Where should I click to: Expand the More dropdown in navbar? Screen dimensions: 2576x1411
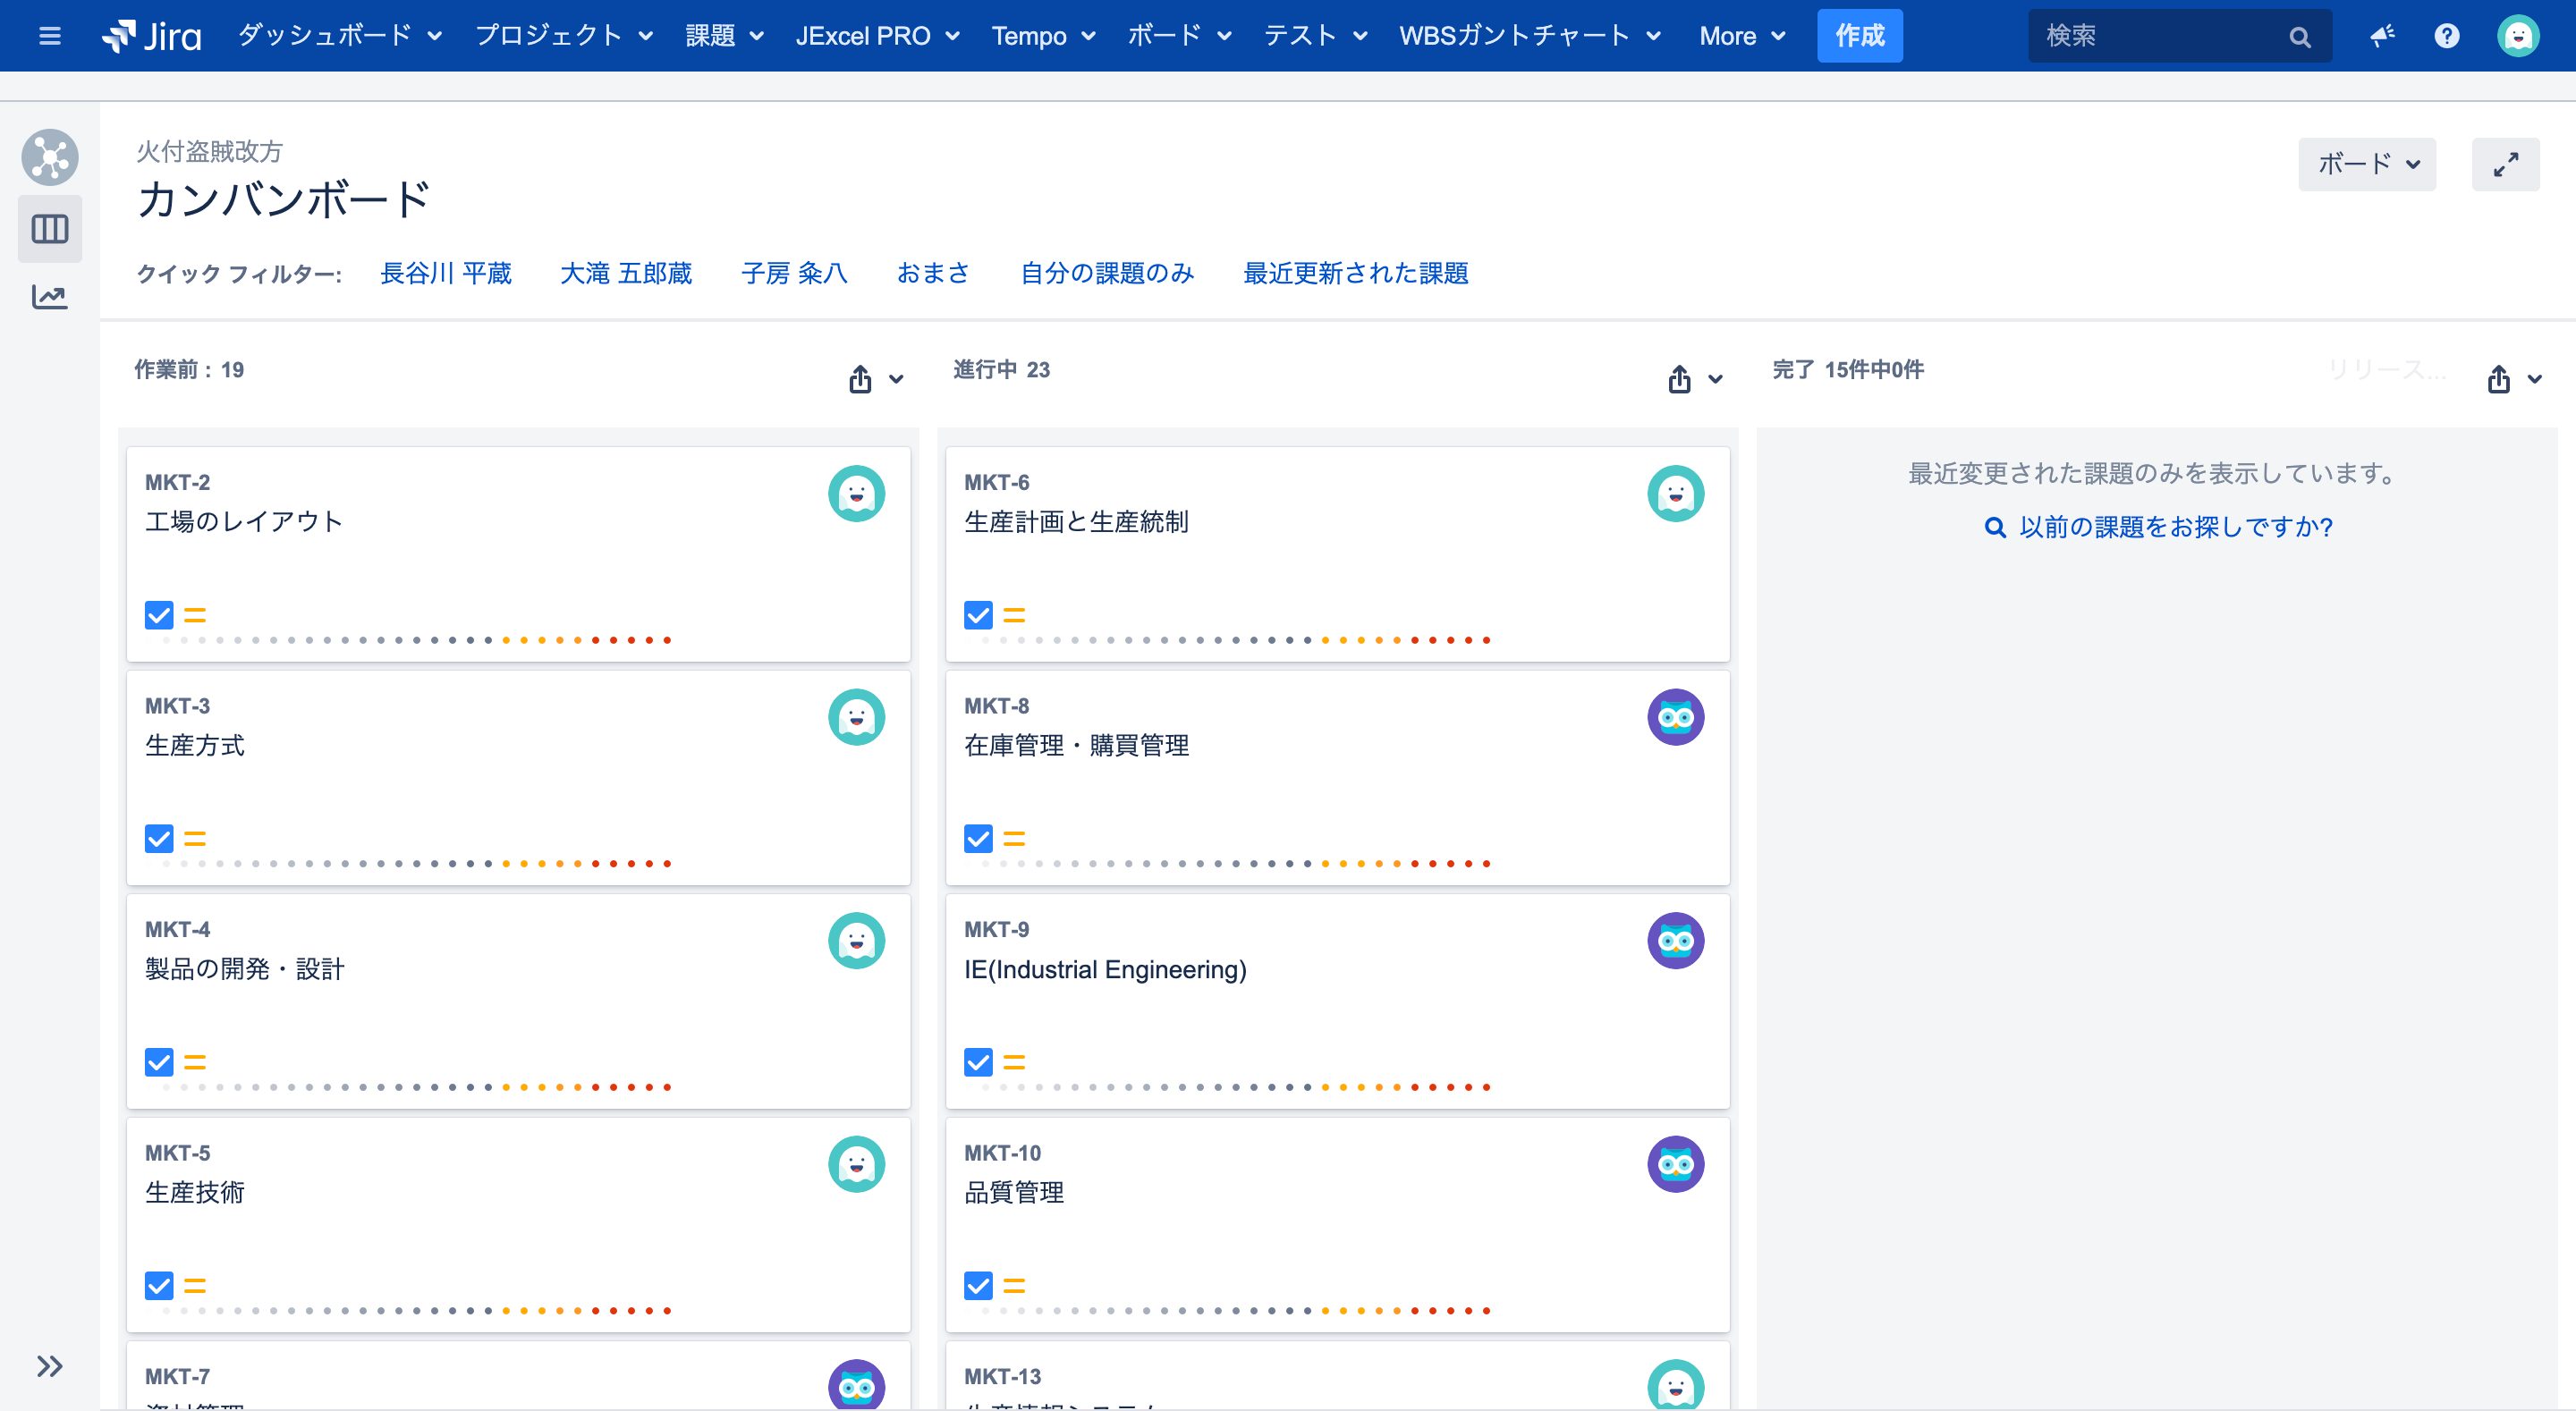(x=1742, y=36)
